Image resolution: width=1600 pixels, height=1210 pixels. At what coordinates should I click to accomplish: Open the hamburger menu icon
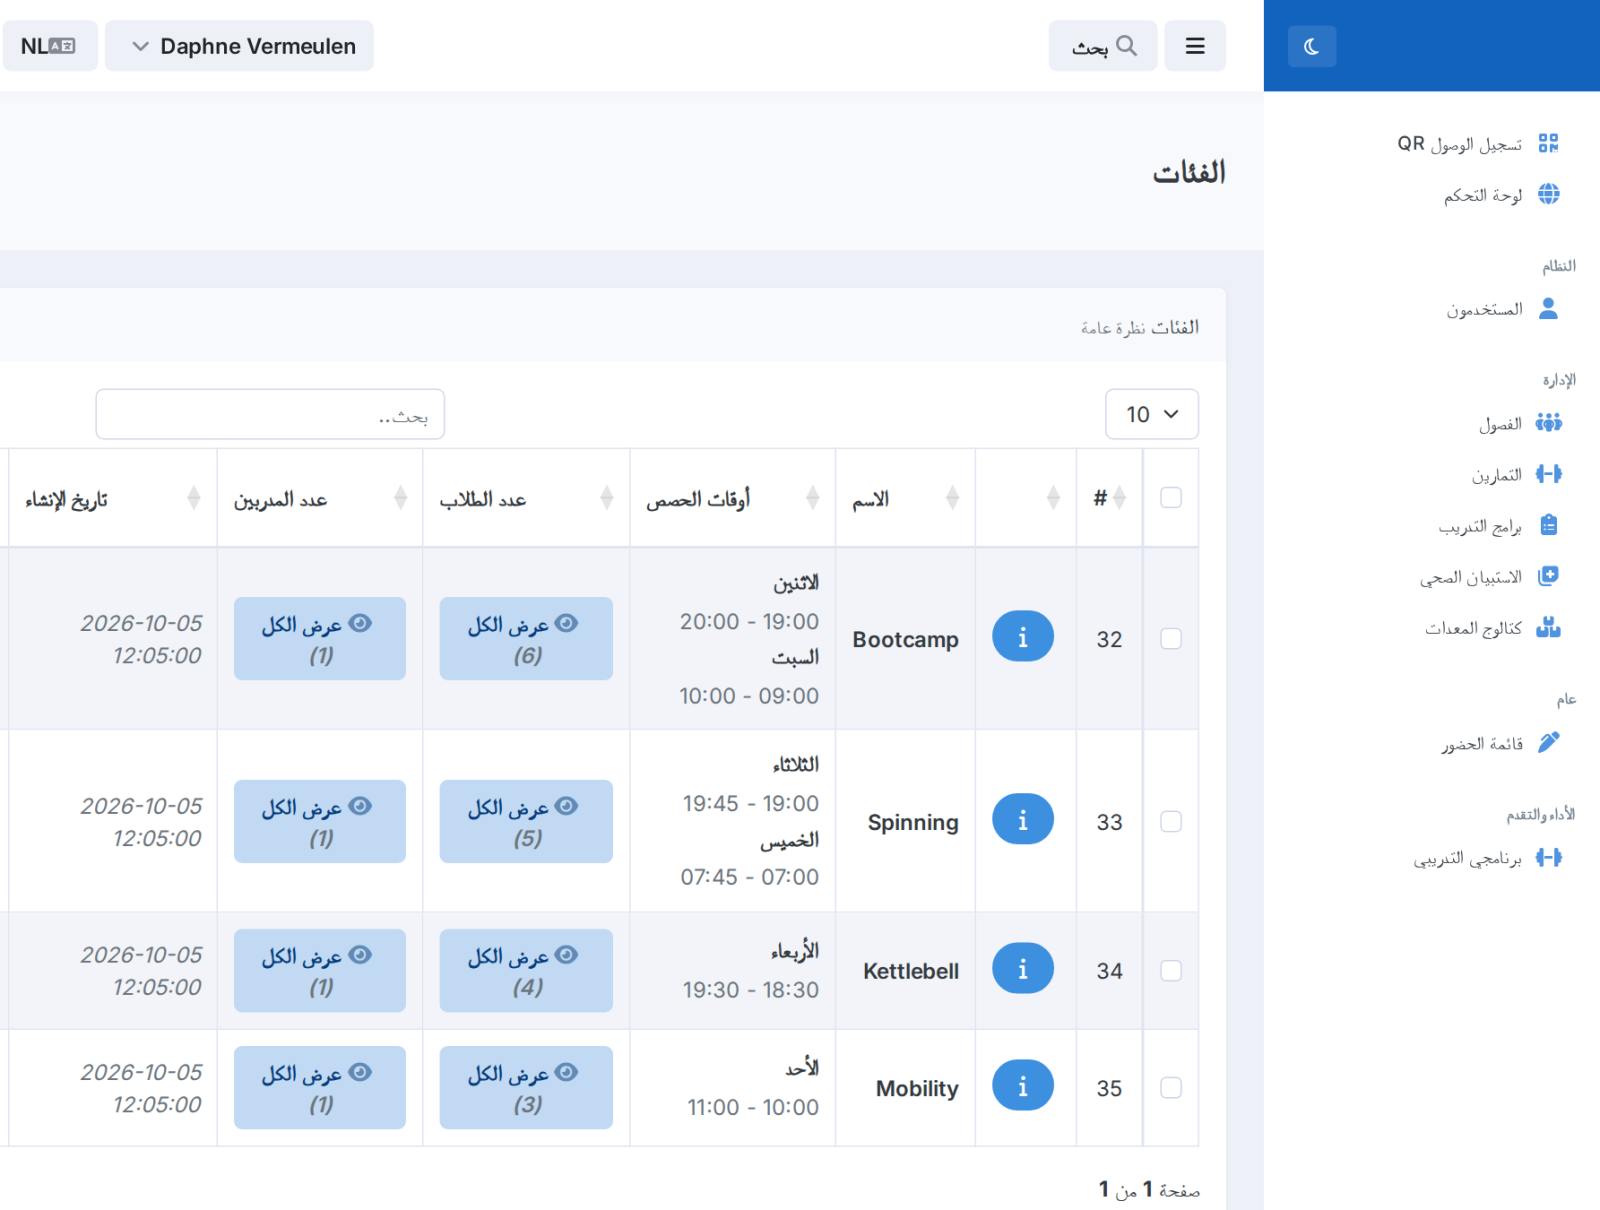click(x=1195, y=46)
